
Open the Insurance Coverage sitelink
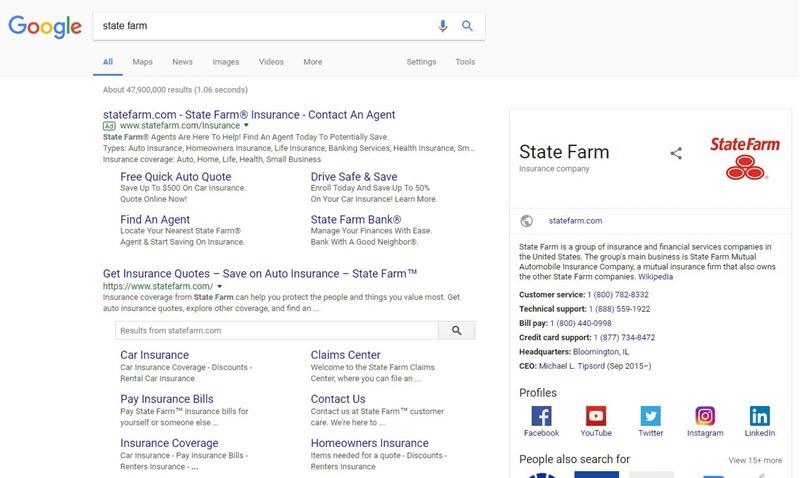pos(169,443)
